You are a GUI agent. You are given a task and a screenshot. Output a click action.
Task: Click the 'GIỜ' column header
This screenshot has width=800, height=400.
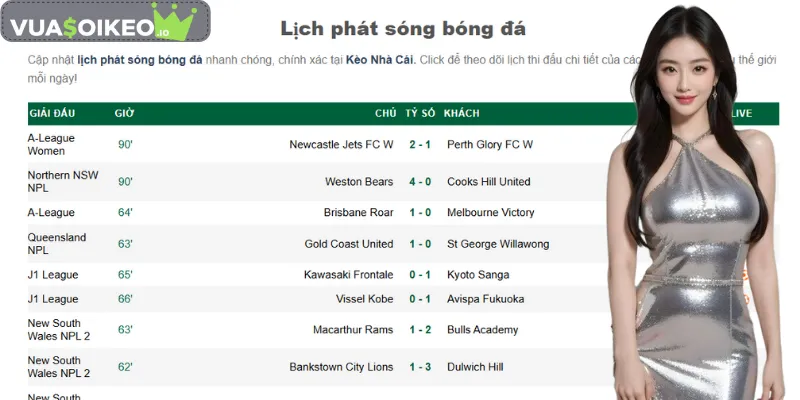pyautogui.click(x=125, y=114)
